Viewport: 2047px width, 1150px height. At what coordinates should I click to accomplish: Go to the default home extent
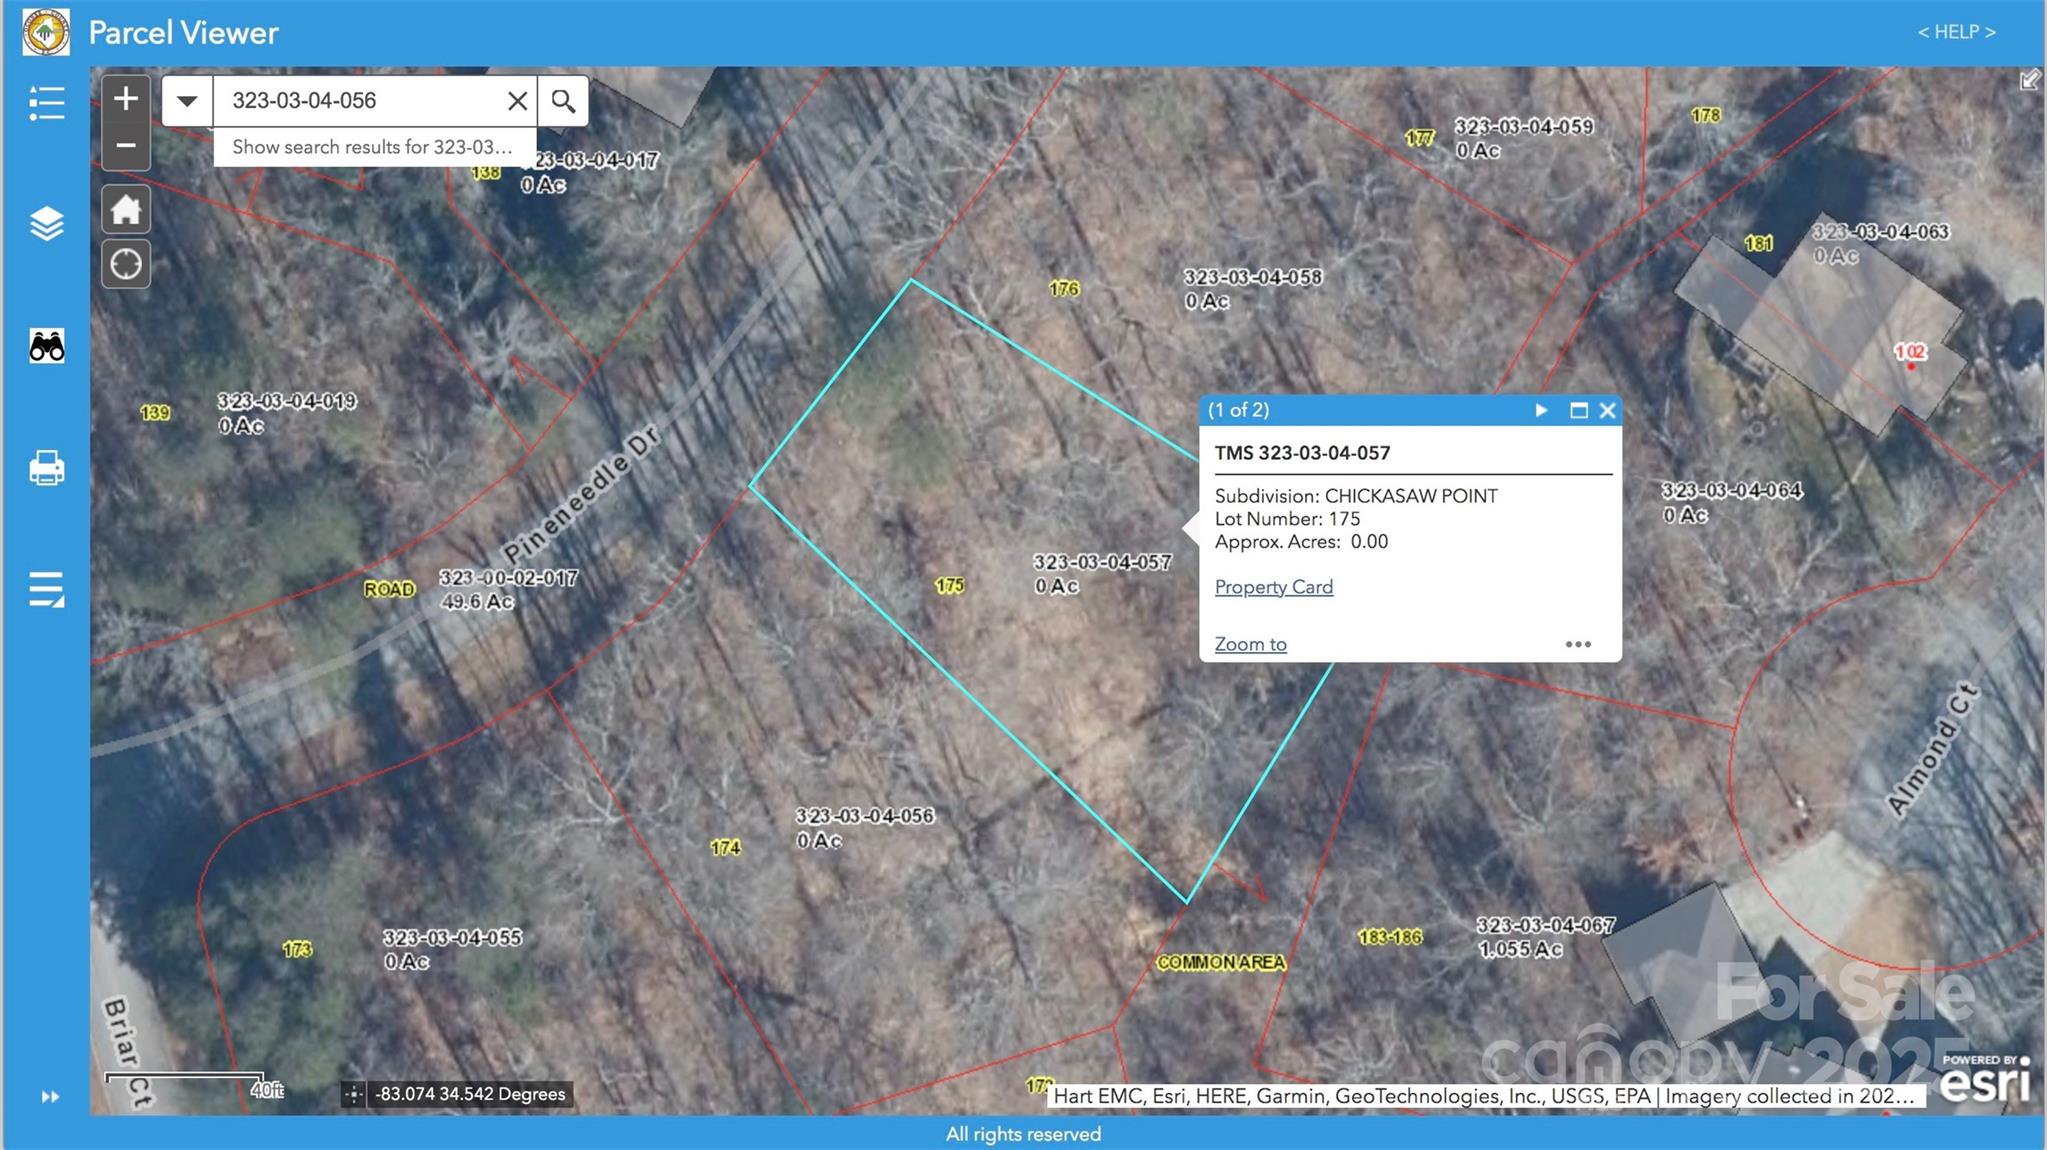(x=126, y=210)
